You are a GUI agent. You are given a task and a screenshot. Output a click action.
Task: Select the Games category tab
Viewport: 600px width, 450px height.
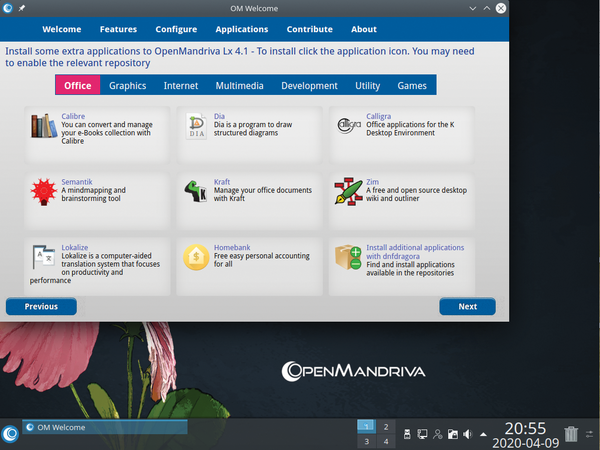tap(412, 85)
